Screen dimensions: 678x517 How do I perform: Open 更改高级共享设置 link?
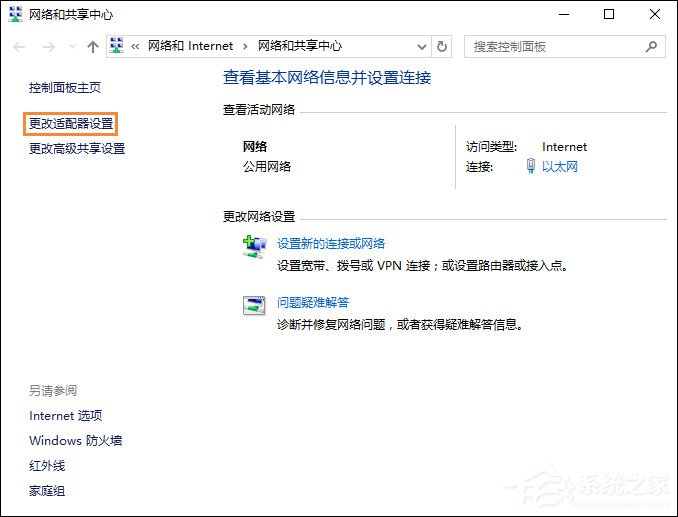[x=77, y=149]
